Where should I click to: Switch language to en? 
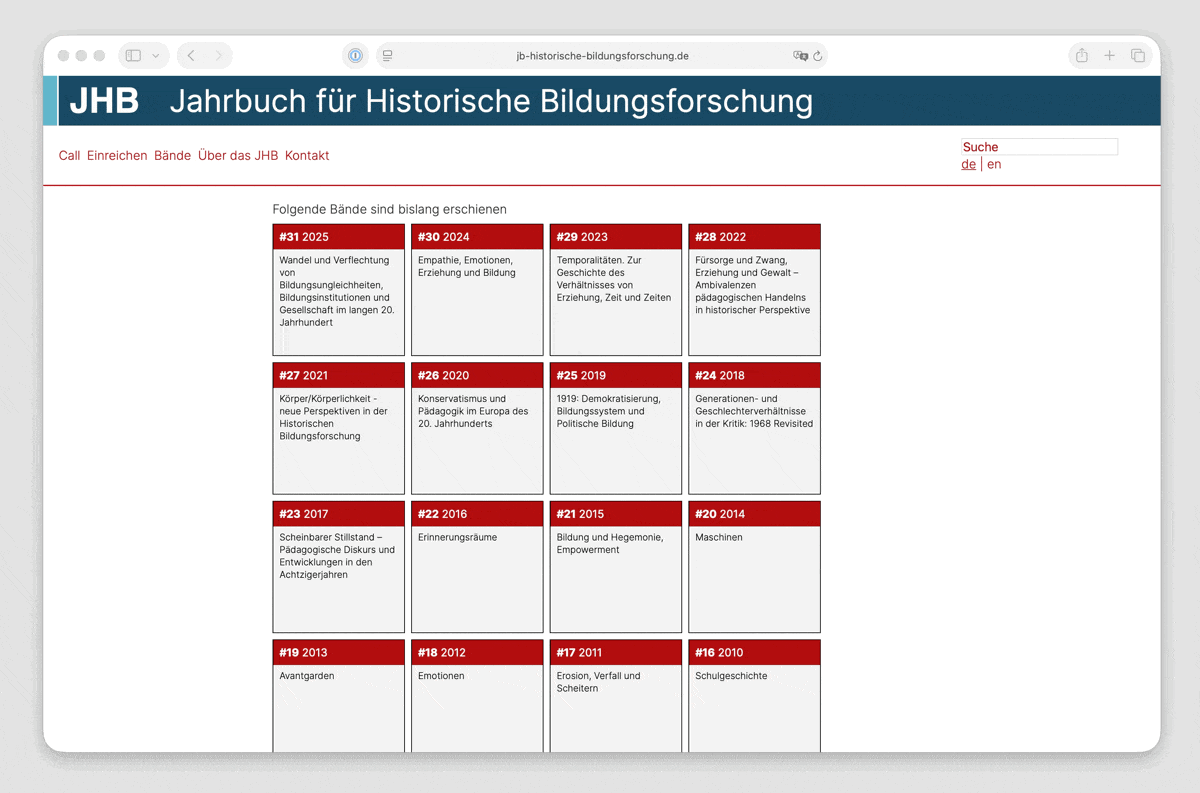pyautogui.click(x=994, y=164)
